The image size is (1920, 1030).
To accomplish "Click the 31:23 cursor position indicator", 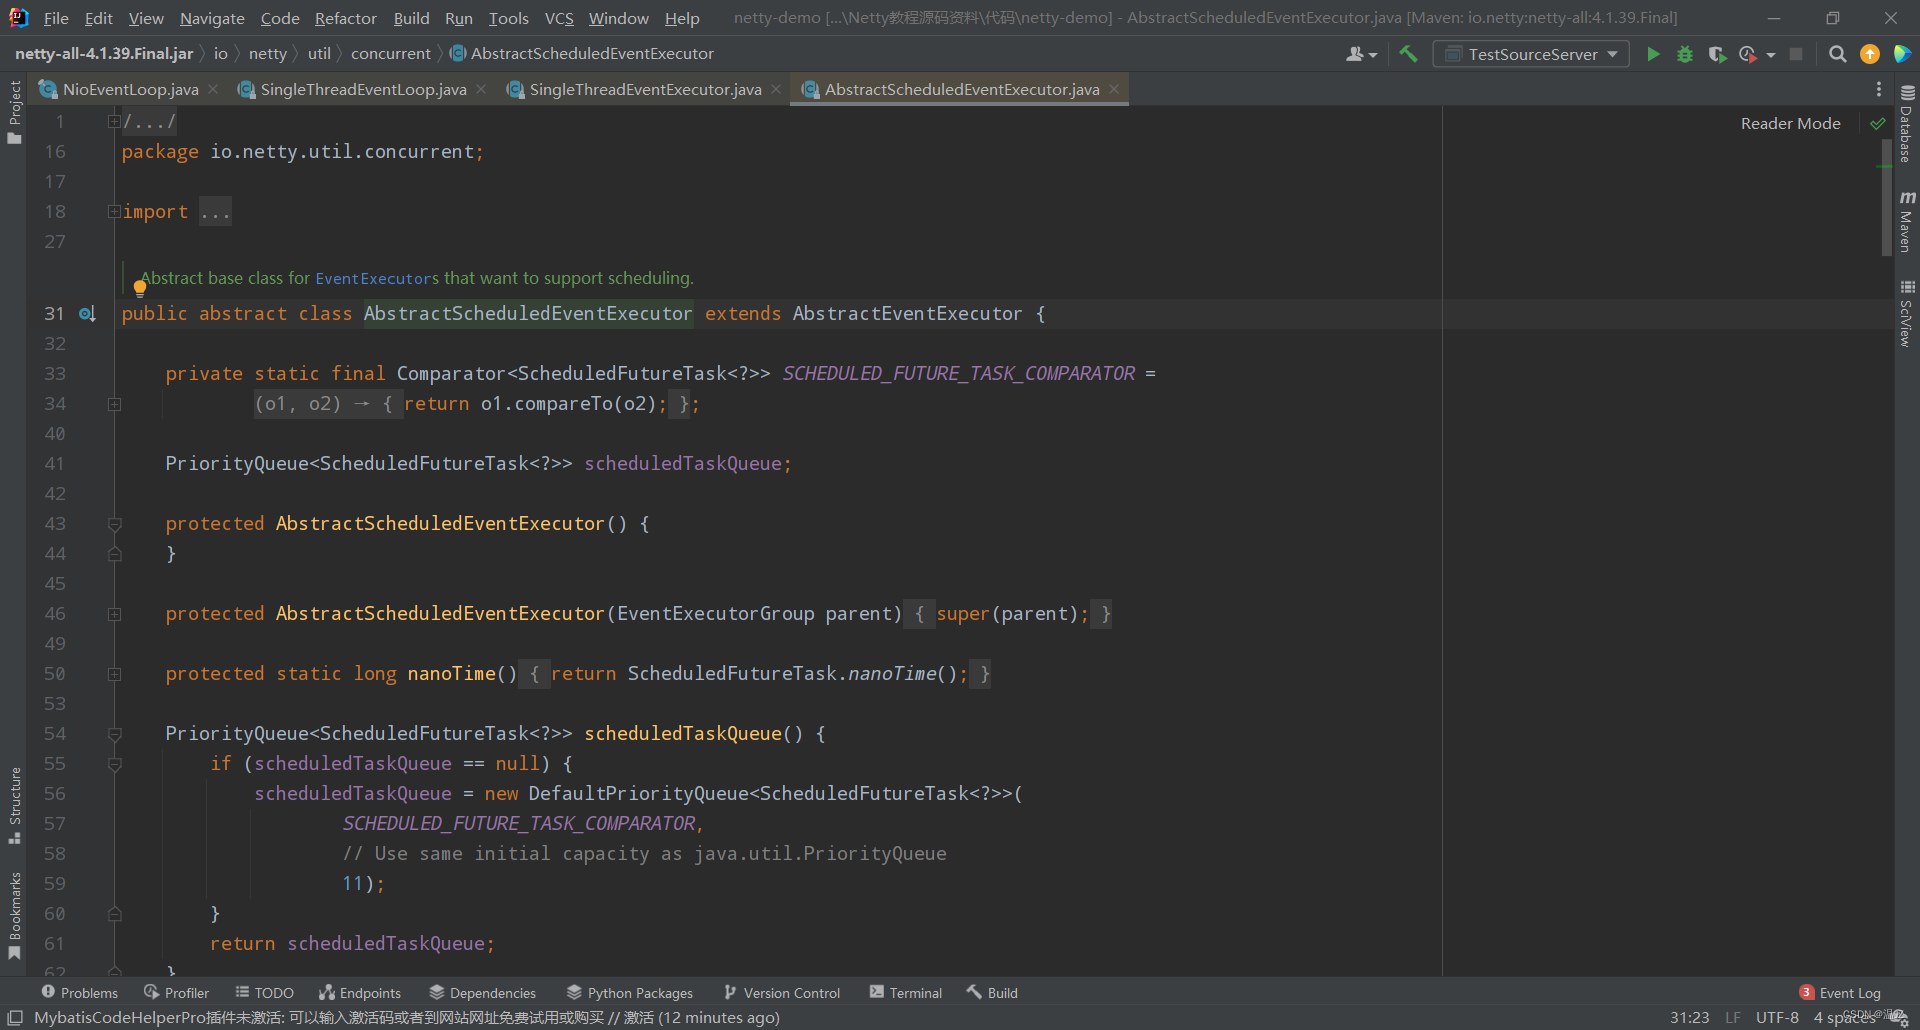I will (1689, 1017).
